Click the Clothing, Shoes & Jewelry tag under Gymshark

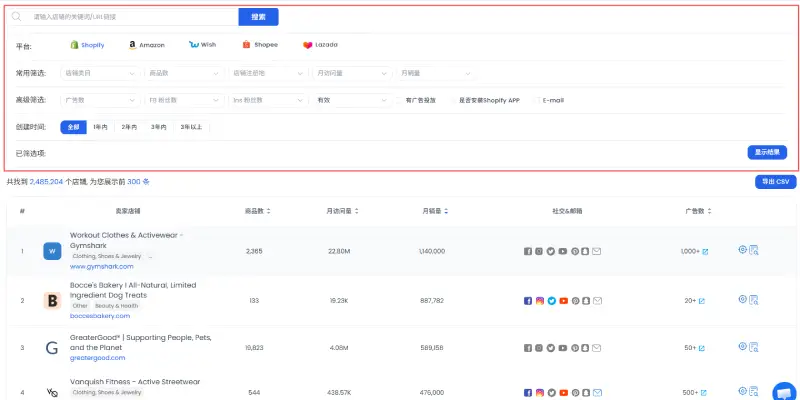[107, 256]
